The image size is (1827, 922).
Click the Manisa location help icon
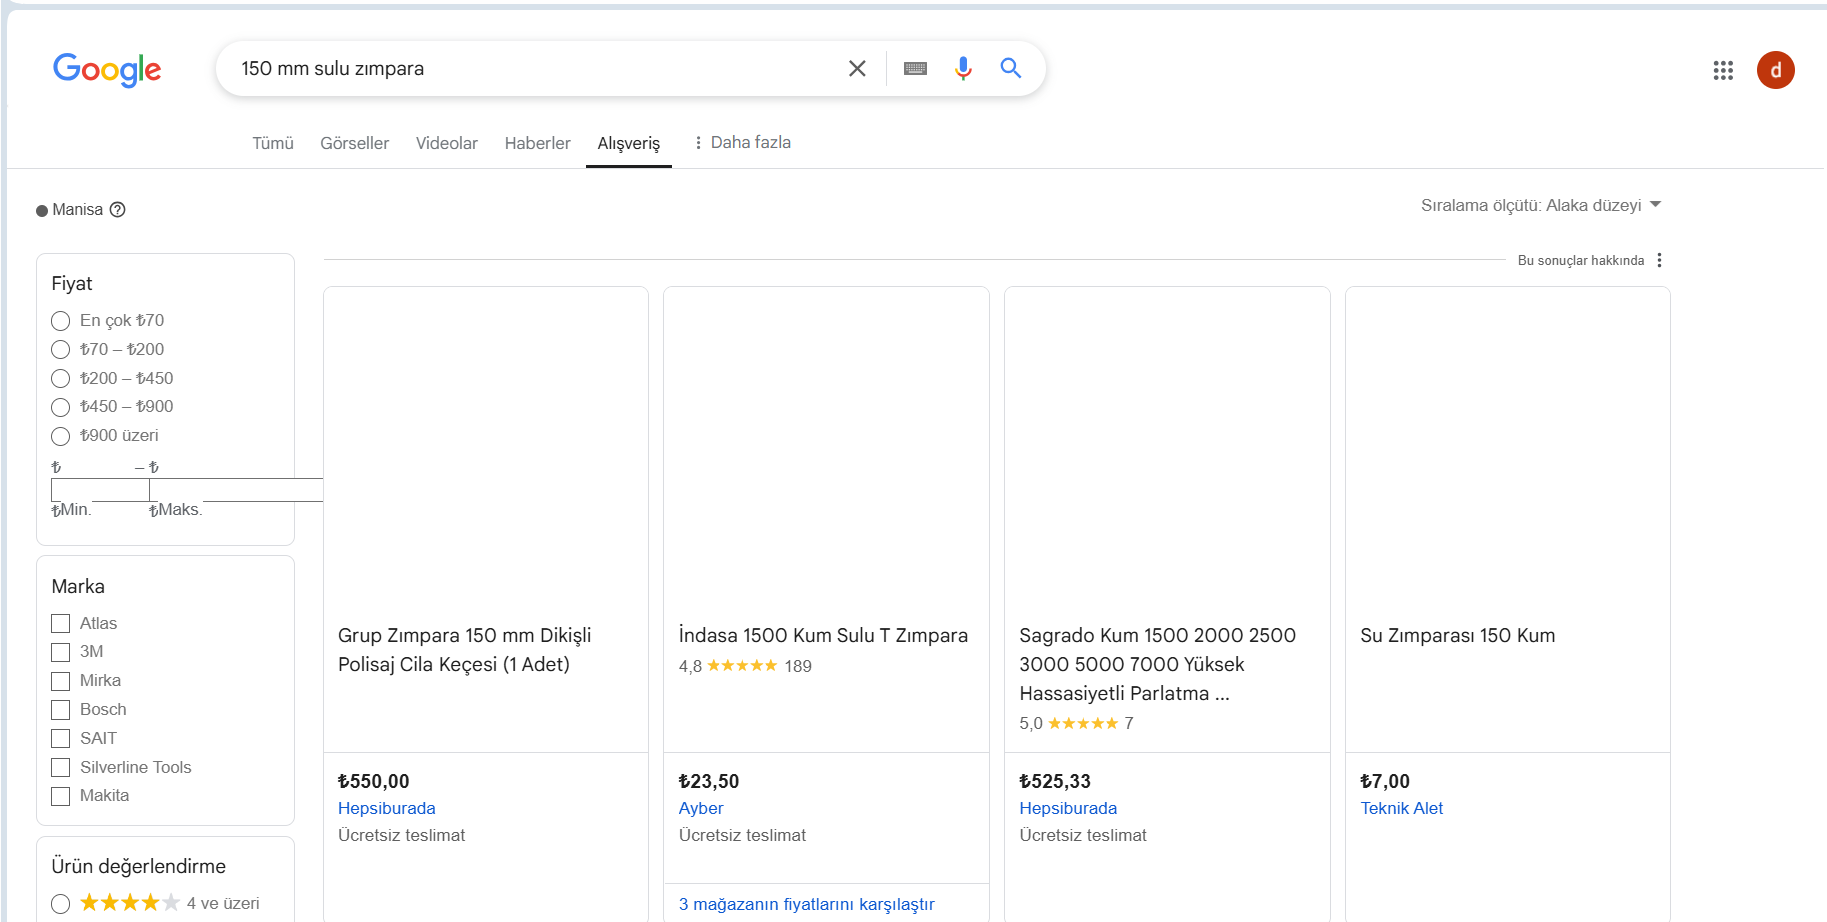point(118,210)
